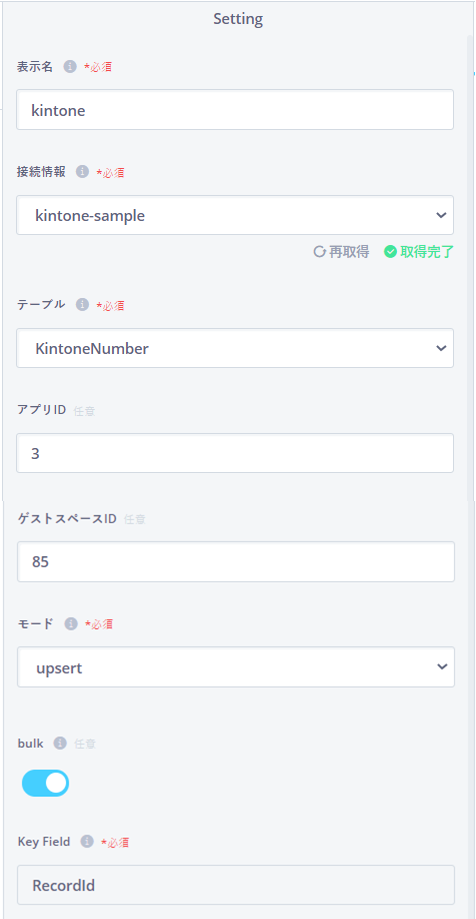Click info icon beside 接続情報 label
476x919 pixels.
83,172
